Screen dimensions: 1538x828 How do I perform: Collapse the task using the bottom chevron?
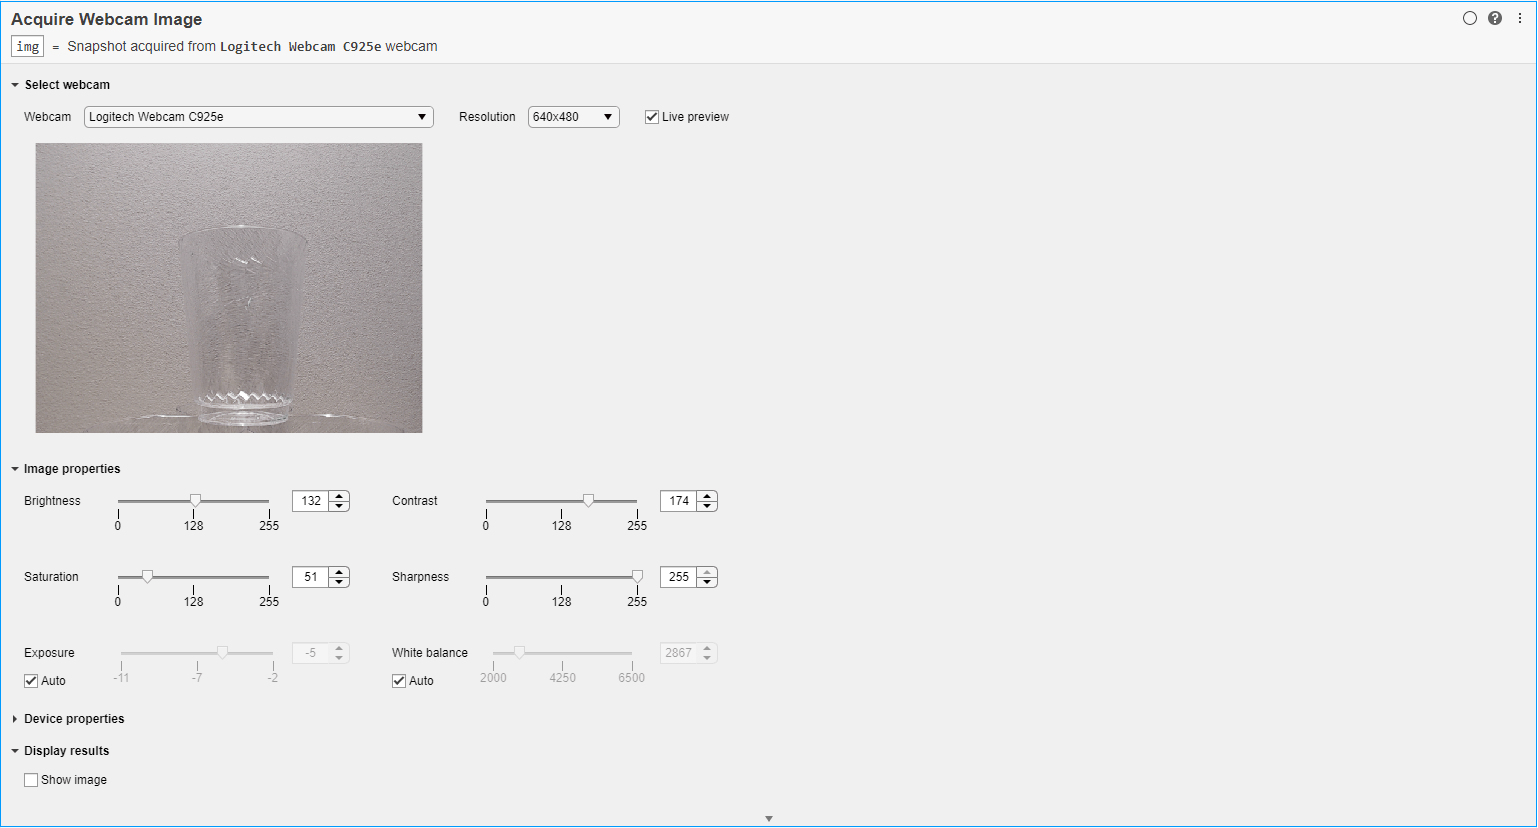click(x=768, y=817)
